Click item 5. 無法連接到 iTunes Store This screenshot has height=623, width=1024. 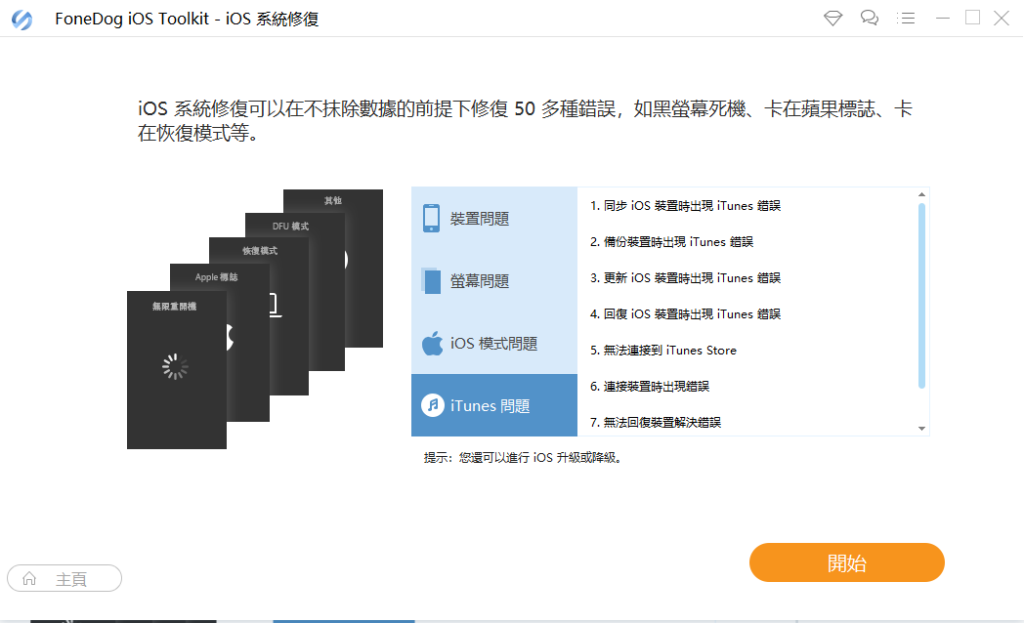(x=663, y=351)
